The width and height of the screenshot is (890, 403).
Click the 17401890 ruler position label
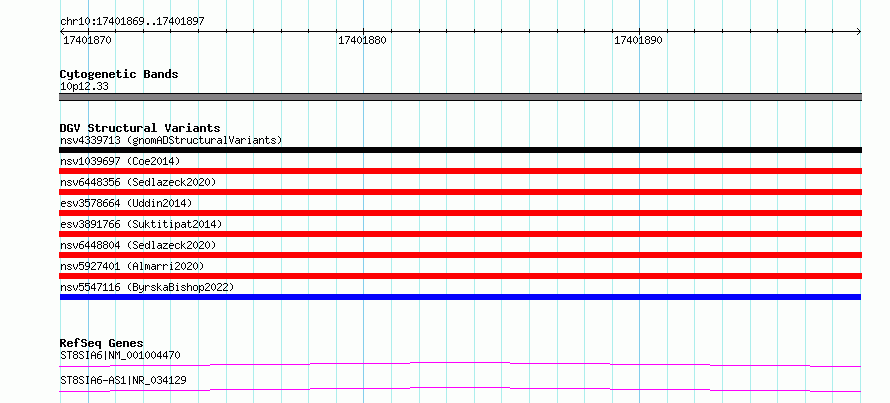[x=638, y=40]
